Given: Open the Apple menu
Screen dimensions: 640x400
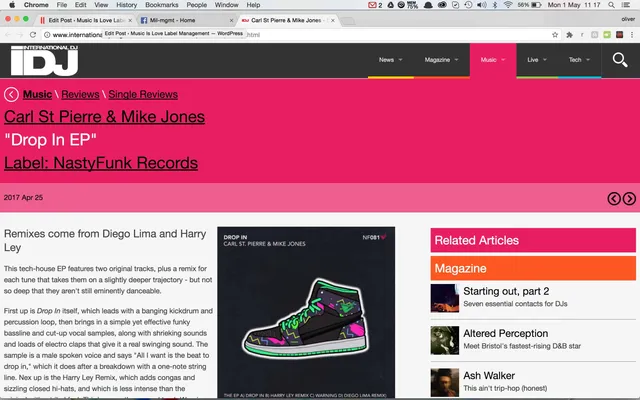Looking at the screenshot, I should pos(12,5).
